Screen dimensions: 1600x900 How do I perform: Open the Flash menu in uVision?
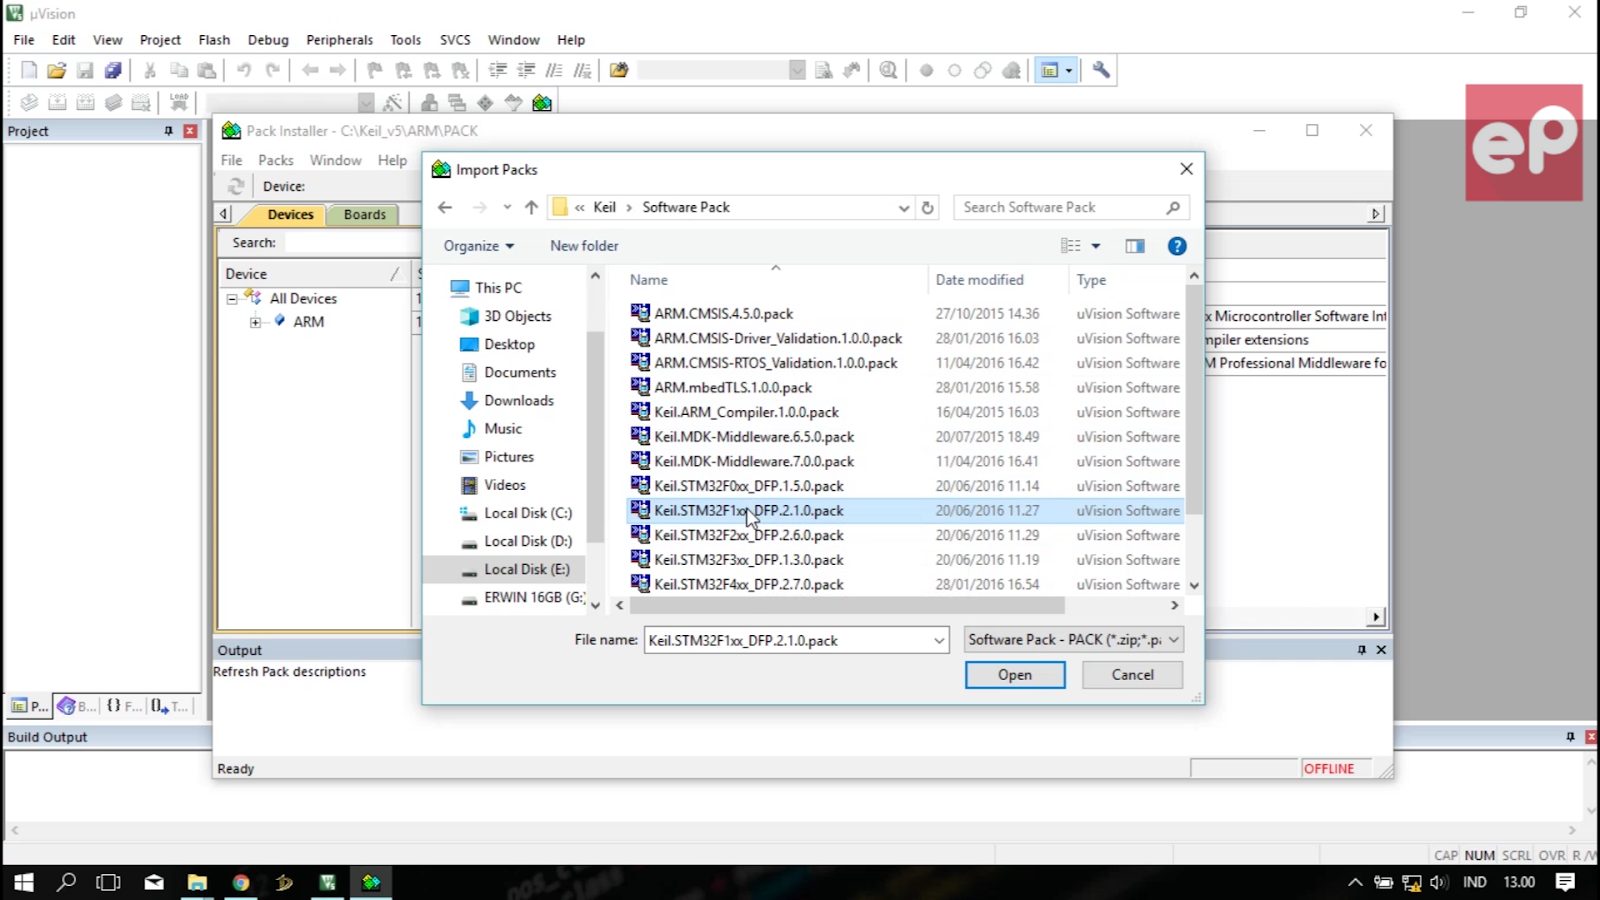pyautogui.click(x=214, y=40)
